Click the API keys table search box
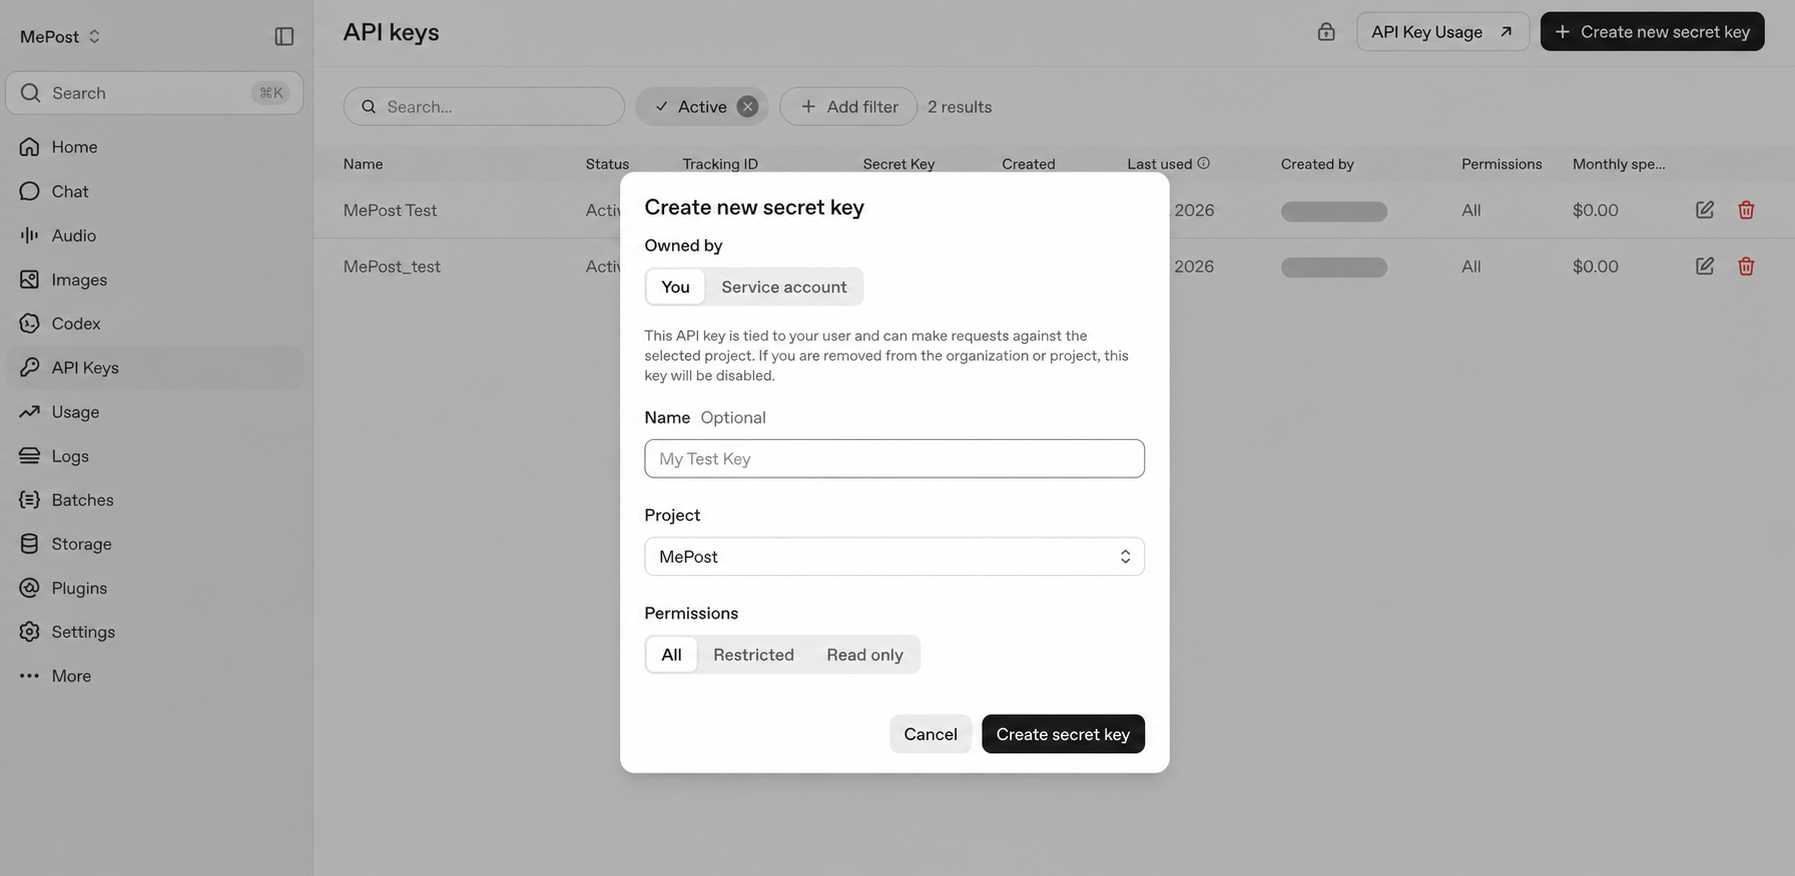Screen dimensions: 1795x876 484,107
